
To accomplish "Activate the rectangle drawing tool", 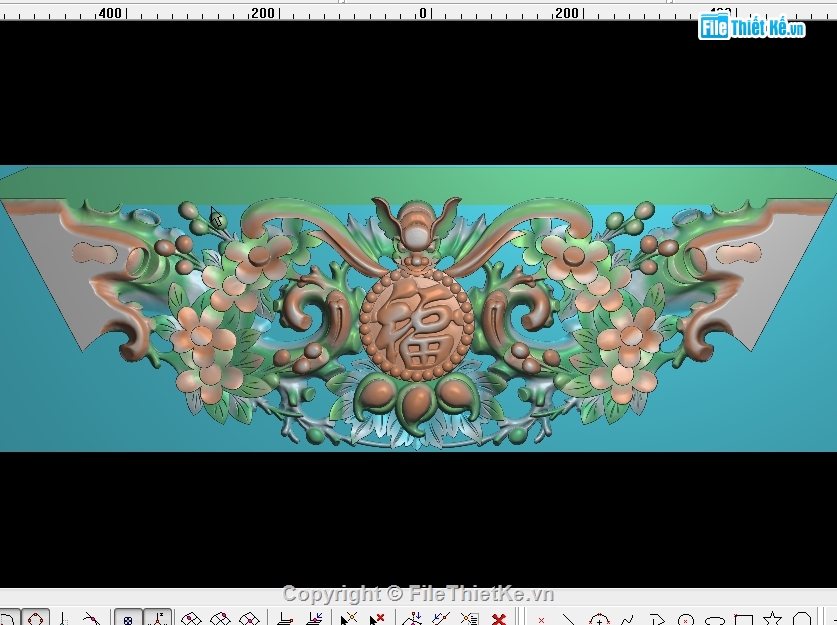I will pos(743,620).
